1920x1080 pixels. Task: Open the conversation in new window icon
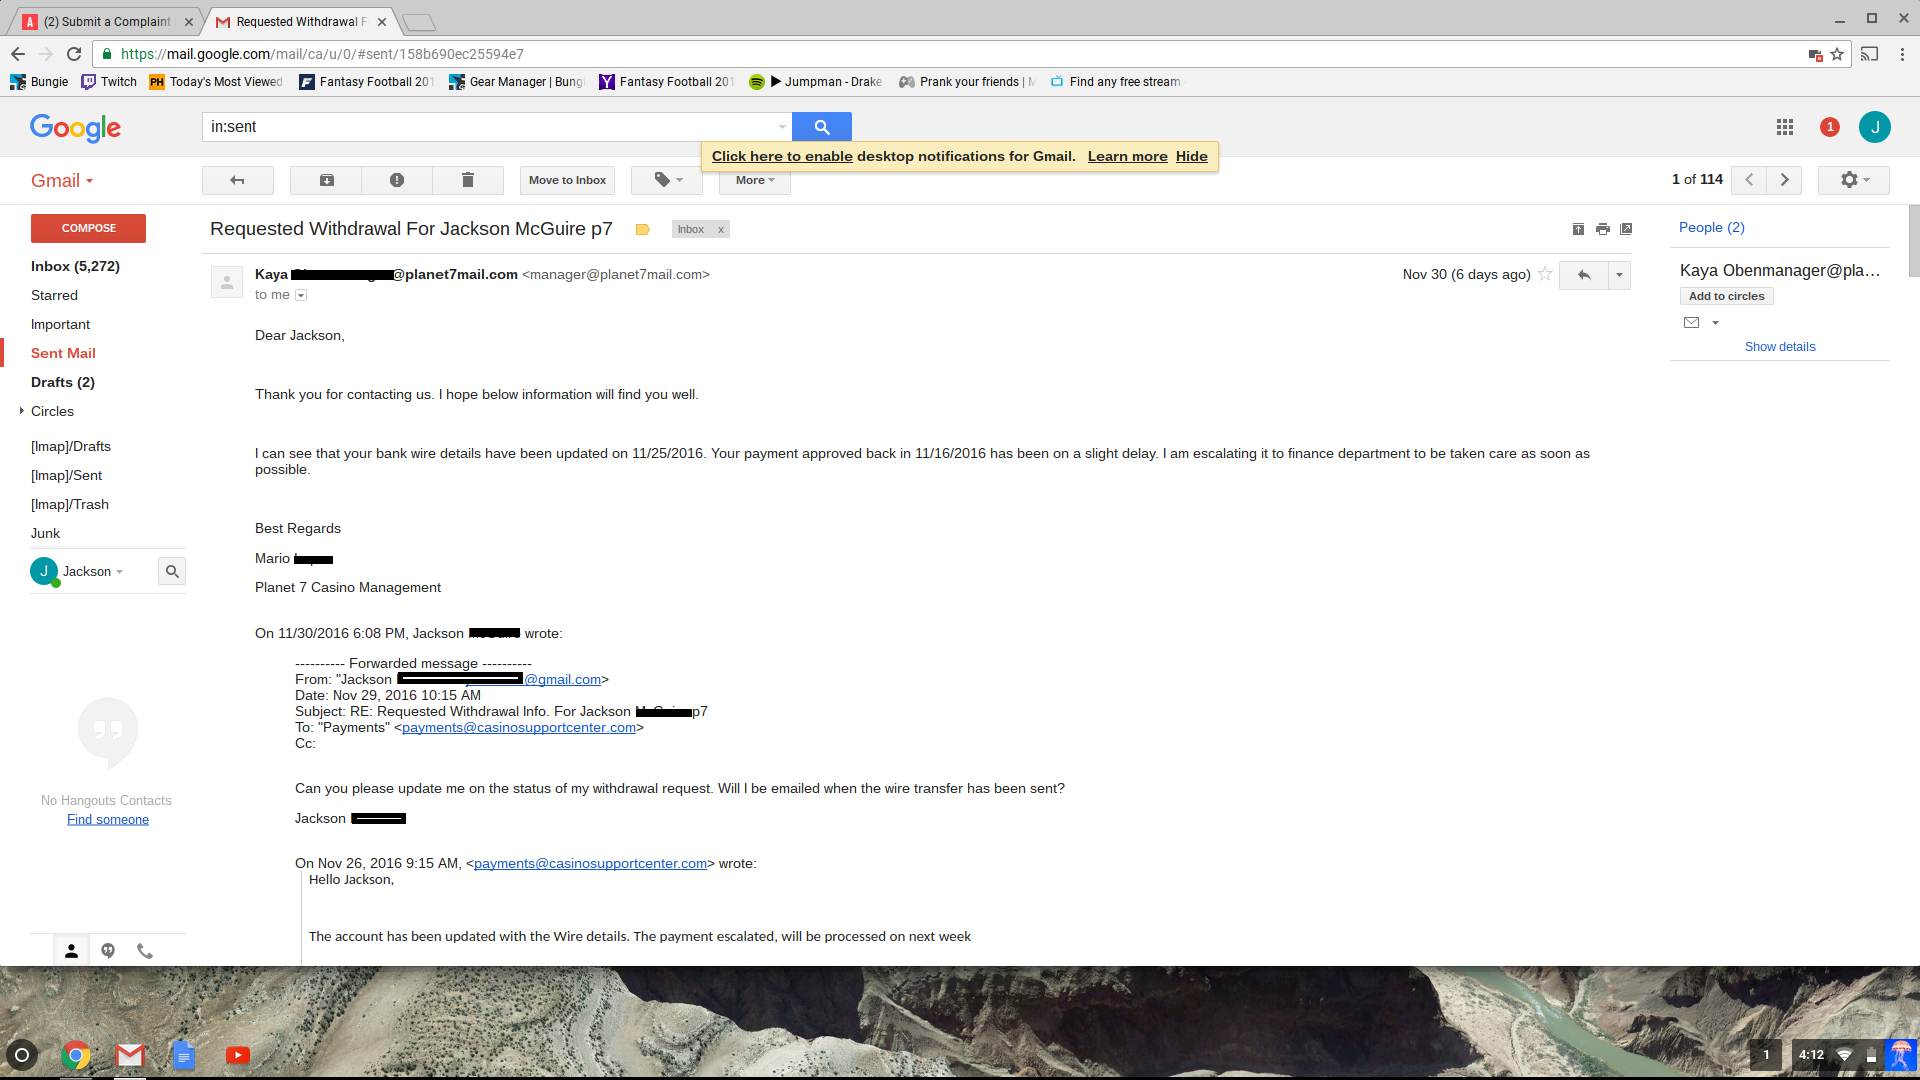[1626, 229]
